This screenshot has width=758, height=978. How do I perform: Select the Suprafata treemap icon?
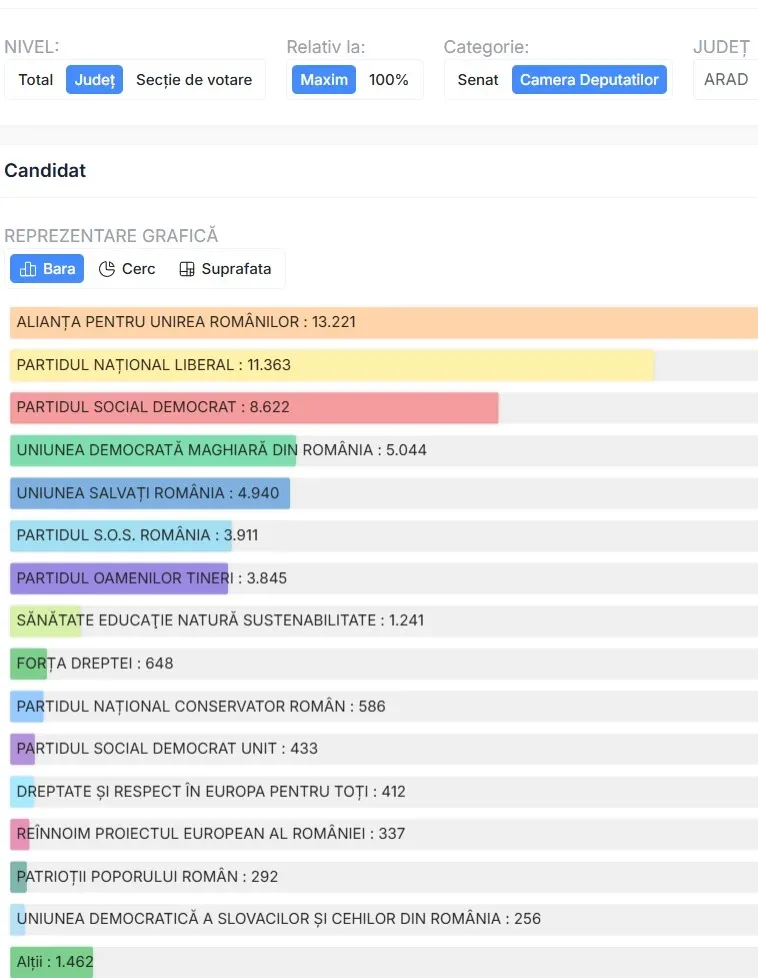pyautogui.click(x=187, y=269)
